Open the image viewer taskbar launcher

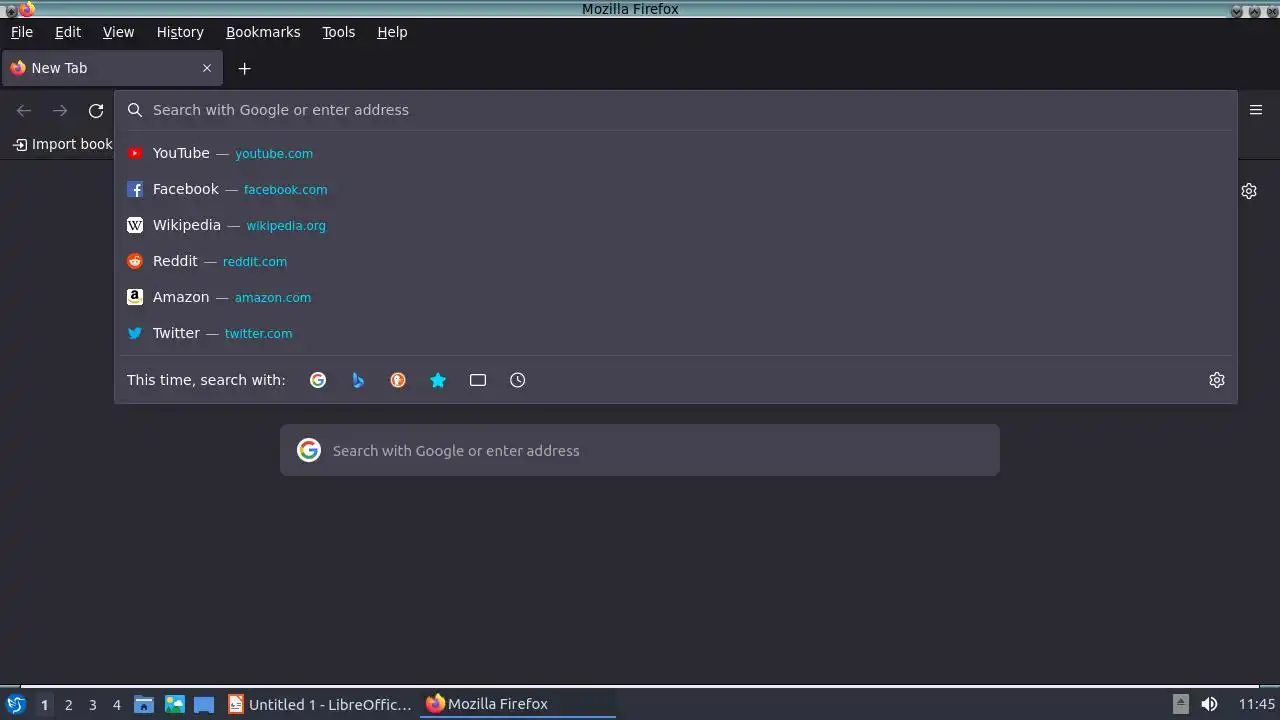[175, 704]
